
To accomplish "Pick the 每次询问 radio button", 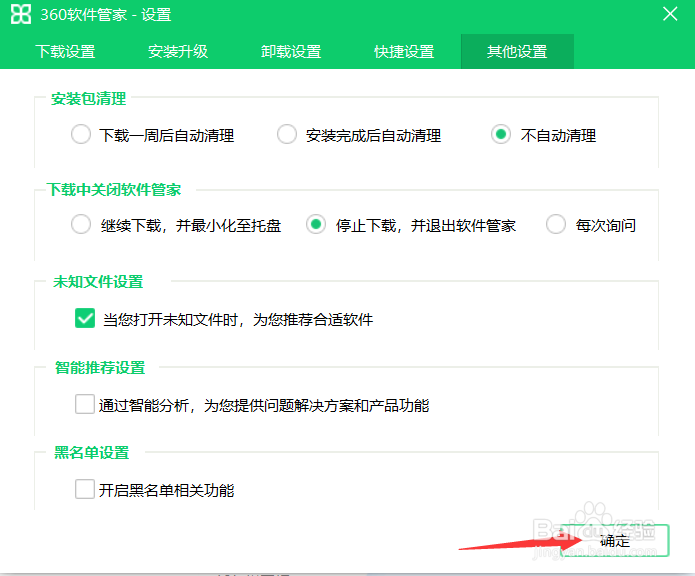I will tap(556, 224).
